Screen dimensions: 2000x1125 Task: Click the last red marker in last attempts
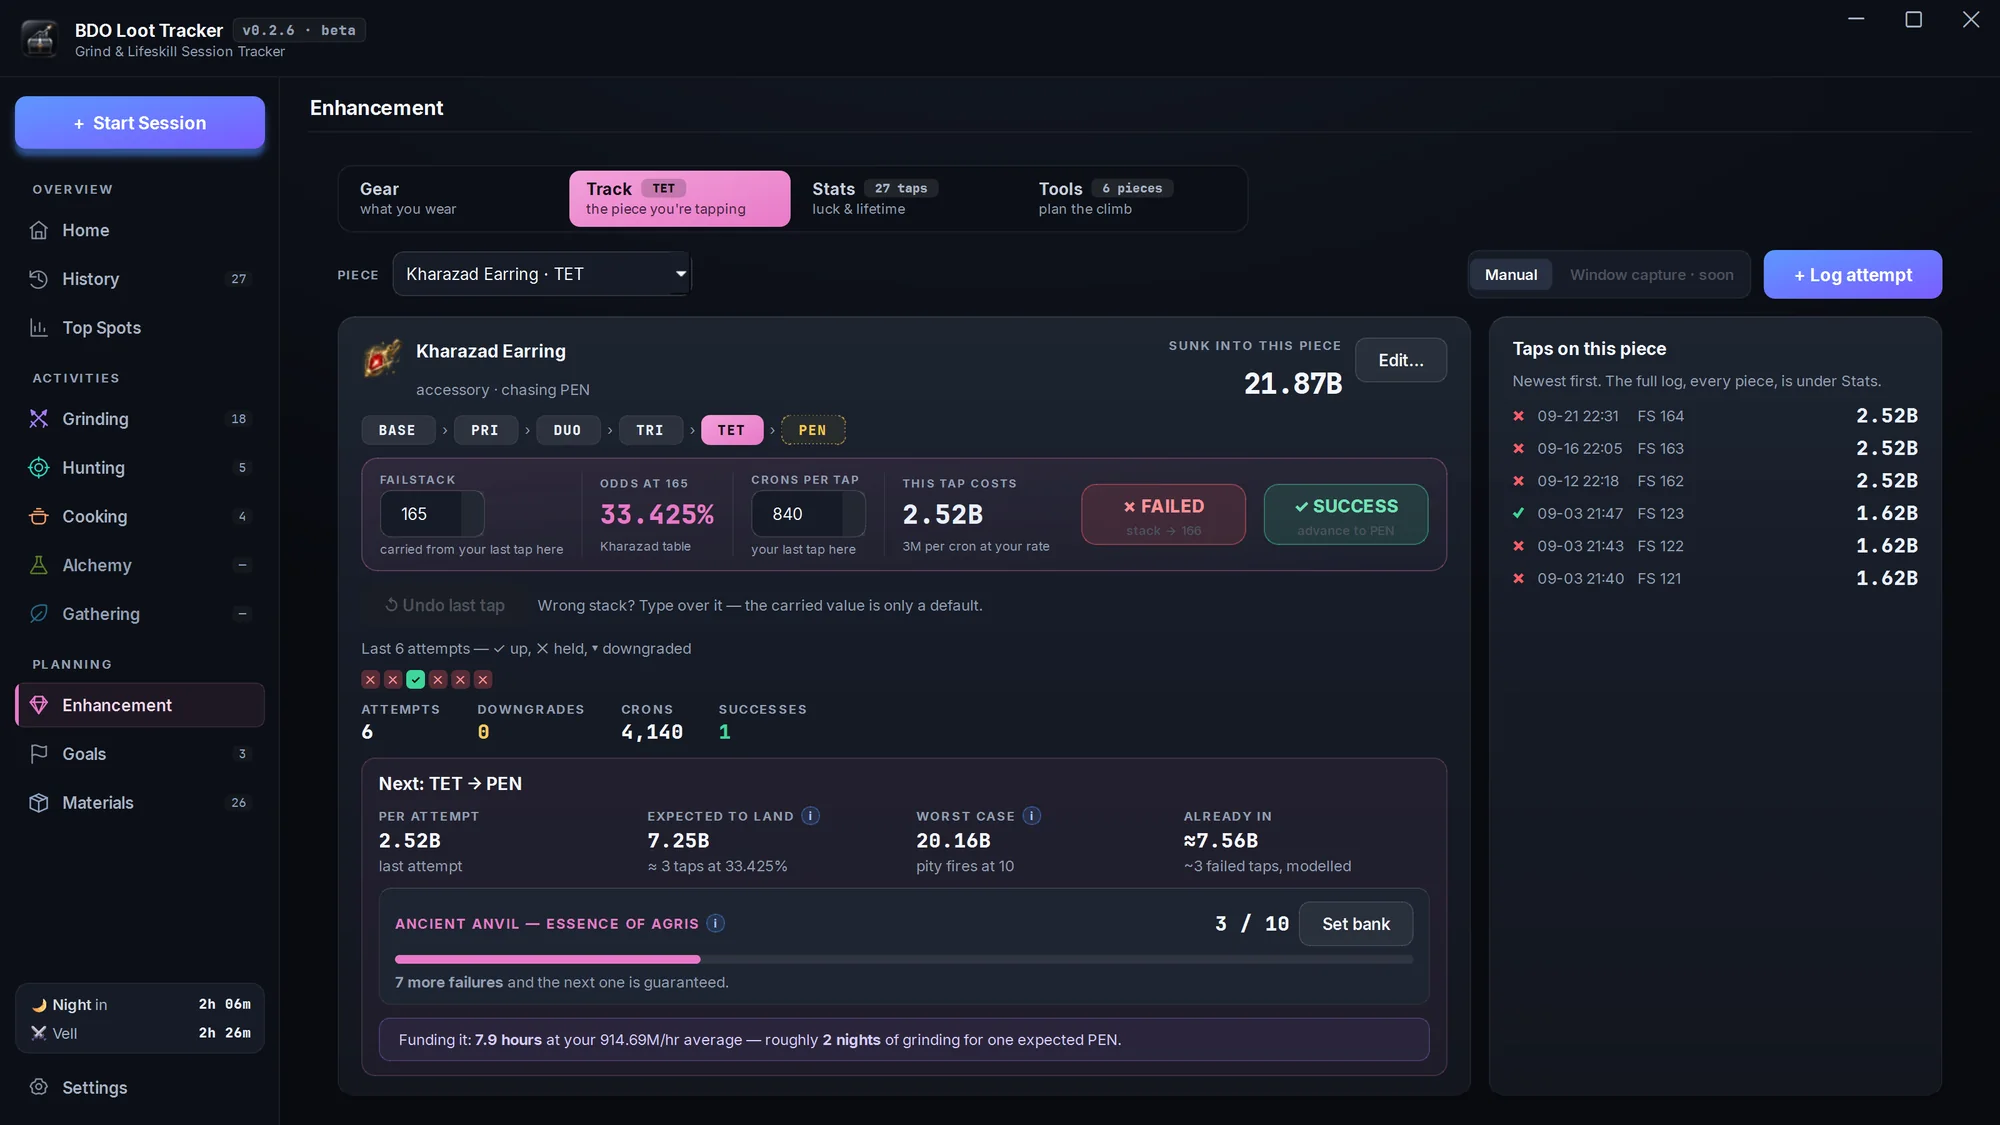[x=483, y=680]
